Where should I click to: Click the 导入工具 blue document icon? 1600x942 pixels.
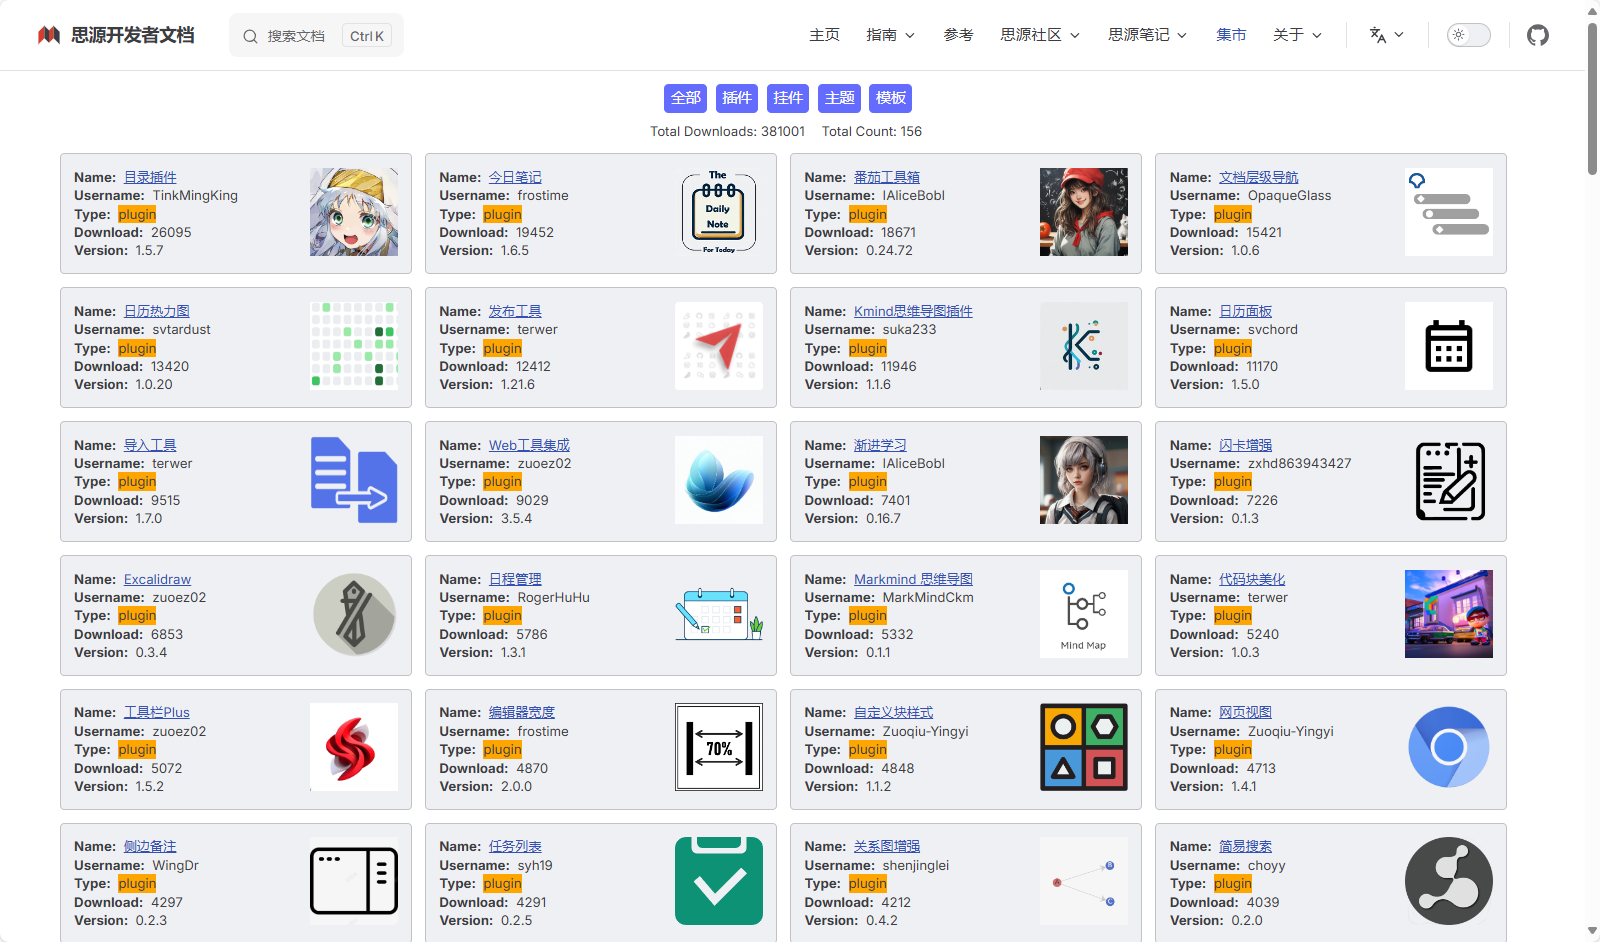[354, 480]
